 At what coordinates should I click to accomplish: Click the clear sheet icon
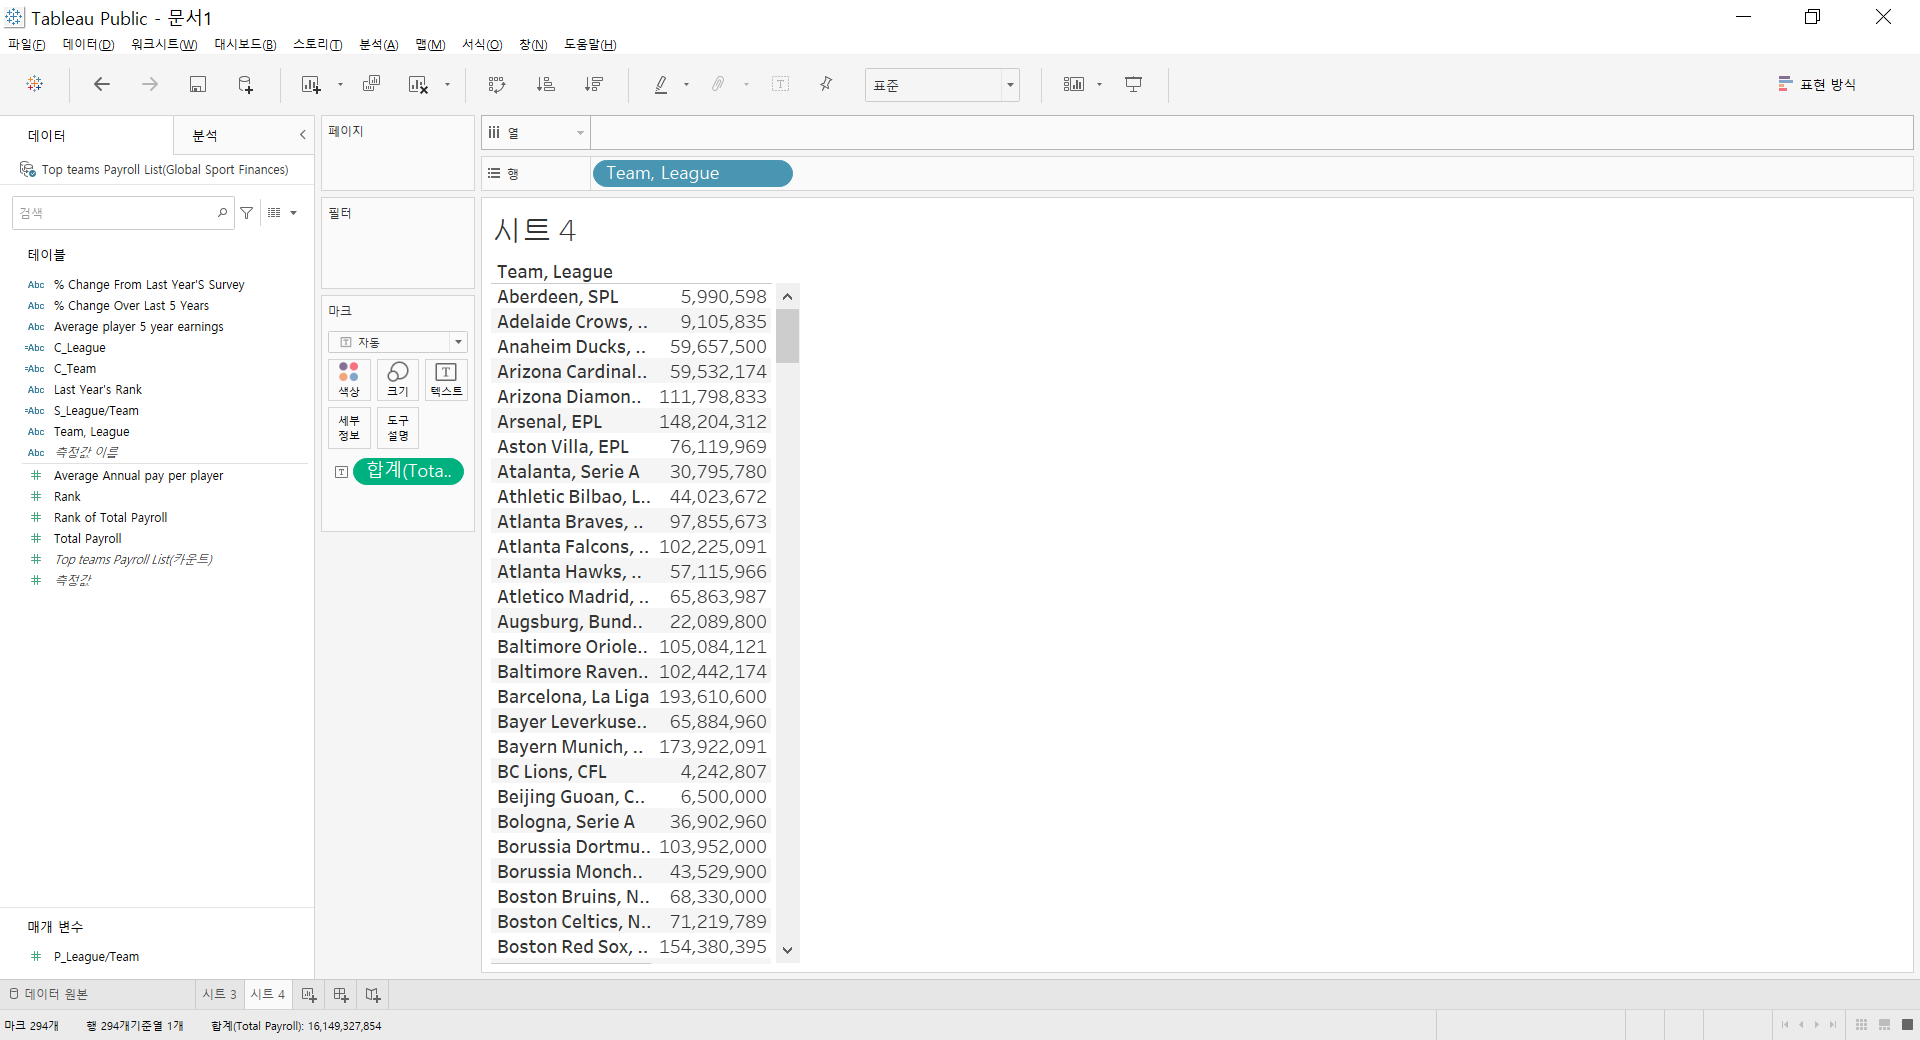pos(418,84)
